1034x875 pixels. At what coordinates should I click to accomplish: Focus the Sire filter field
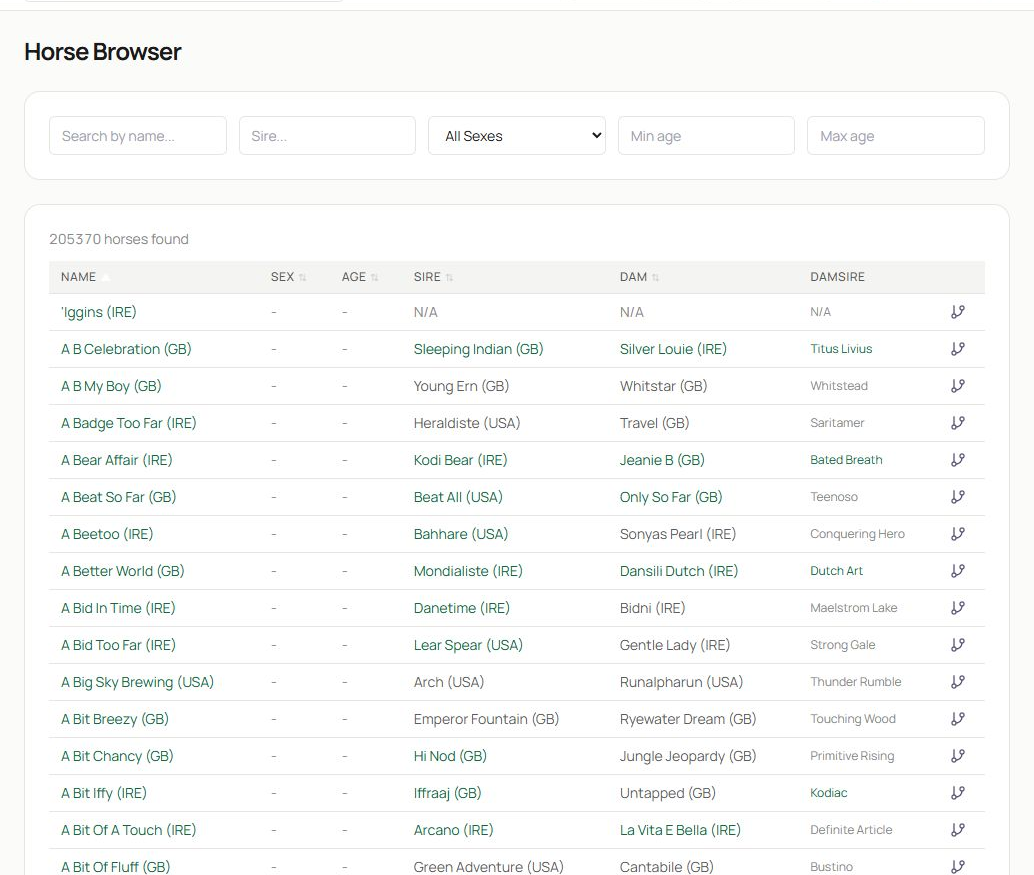coord(327,136)
